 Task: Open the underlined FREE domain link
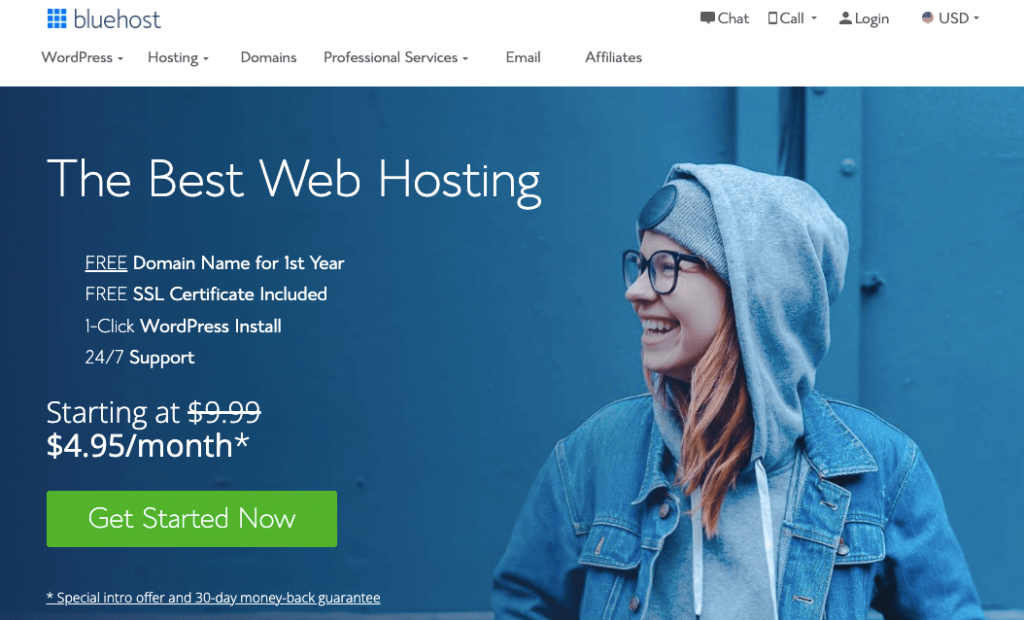(106, 263)
